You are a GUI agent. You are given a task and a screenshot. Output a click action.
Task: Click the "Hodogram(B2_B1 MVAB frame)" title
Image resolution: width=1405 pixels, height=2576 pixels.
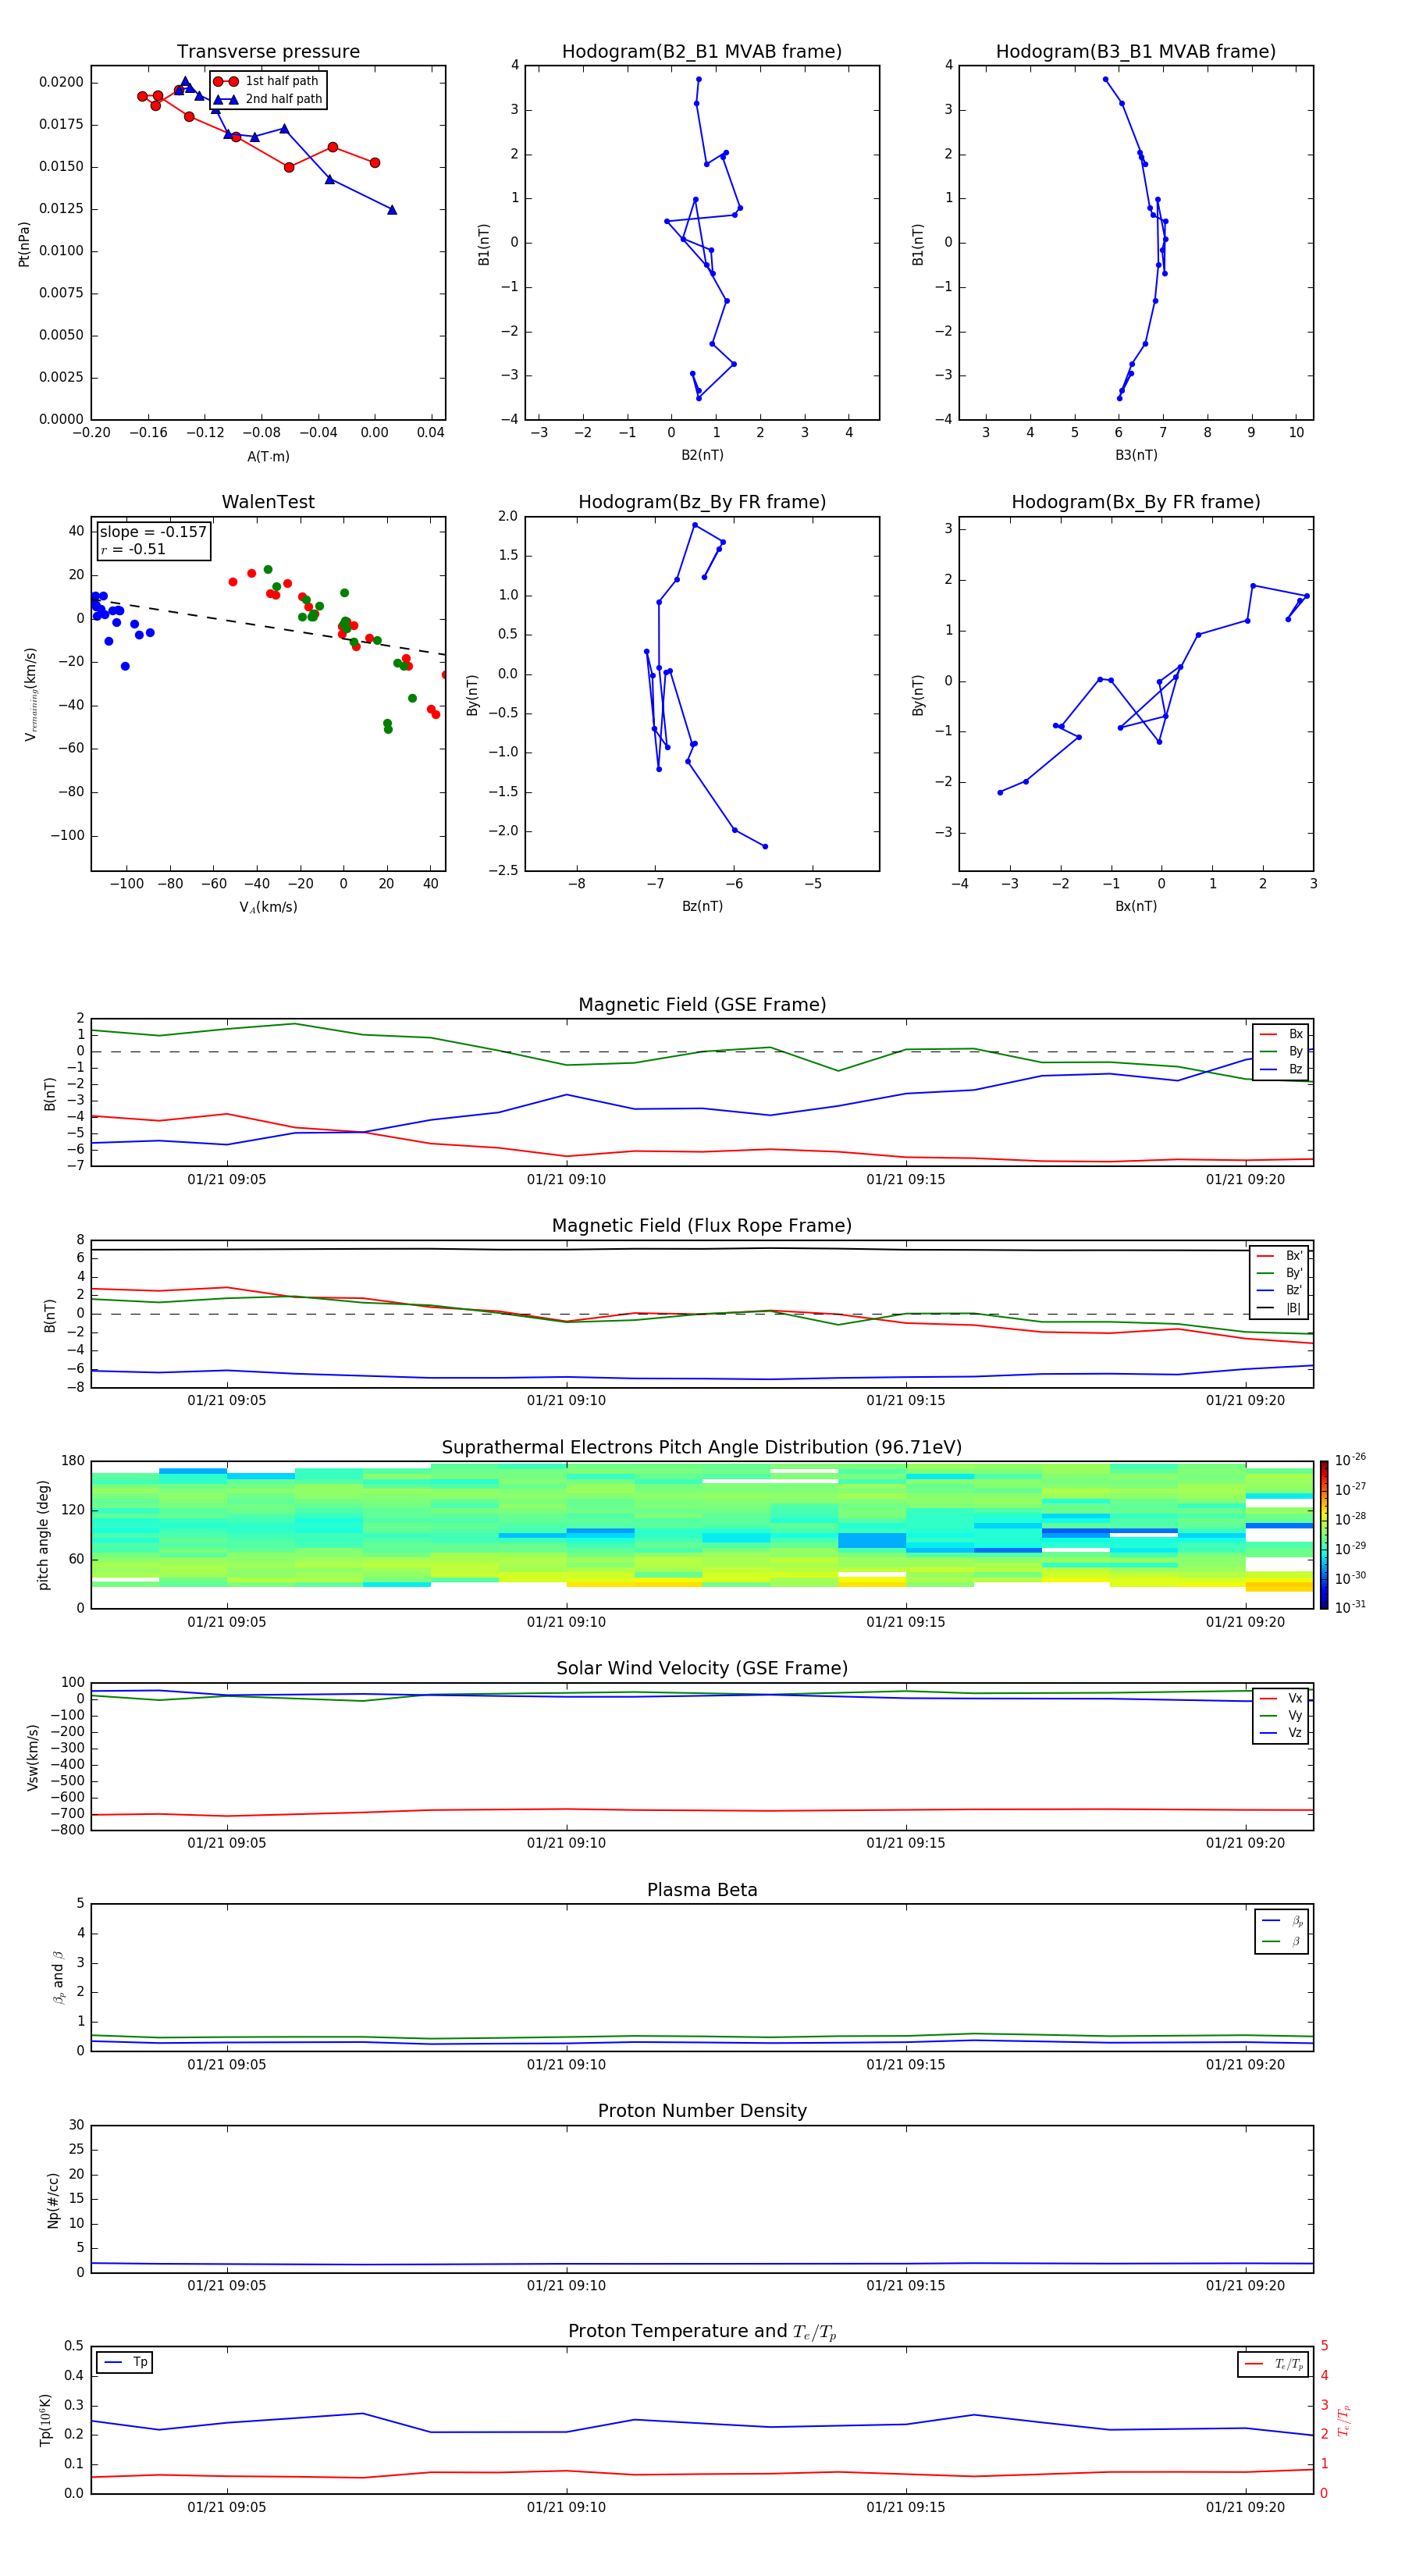[x=702, y=52]
